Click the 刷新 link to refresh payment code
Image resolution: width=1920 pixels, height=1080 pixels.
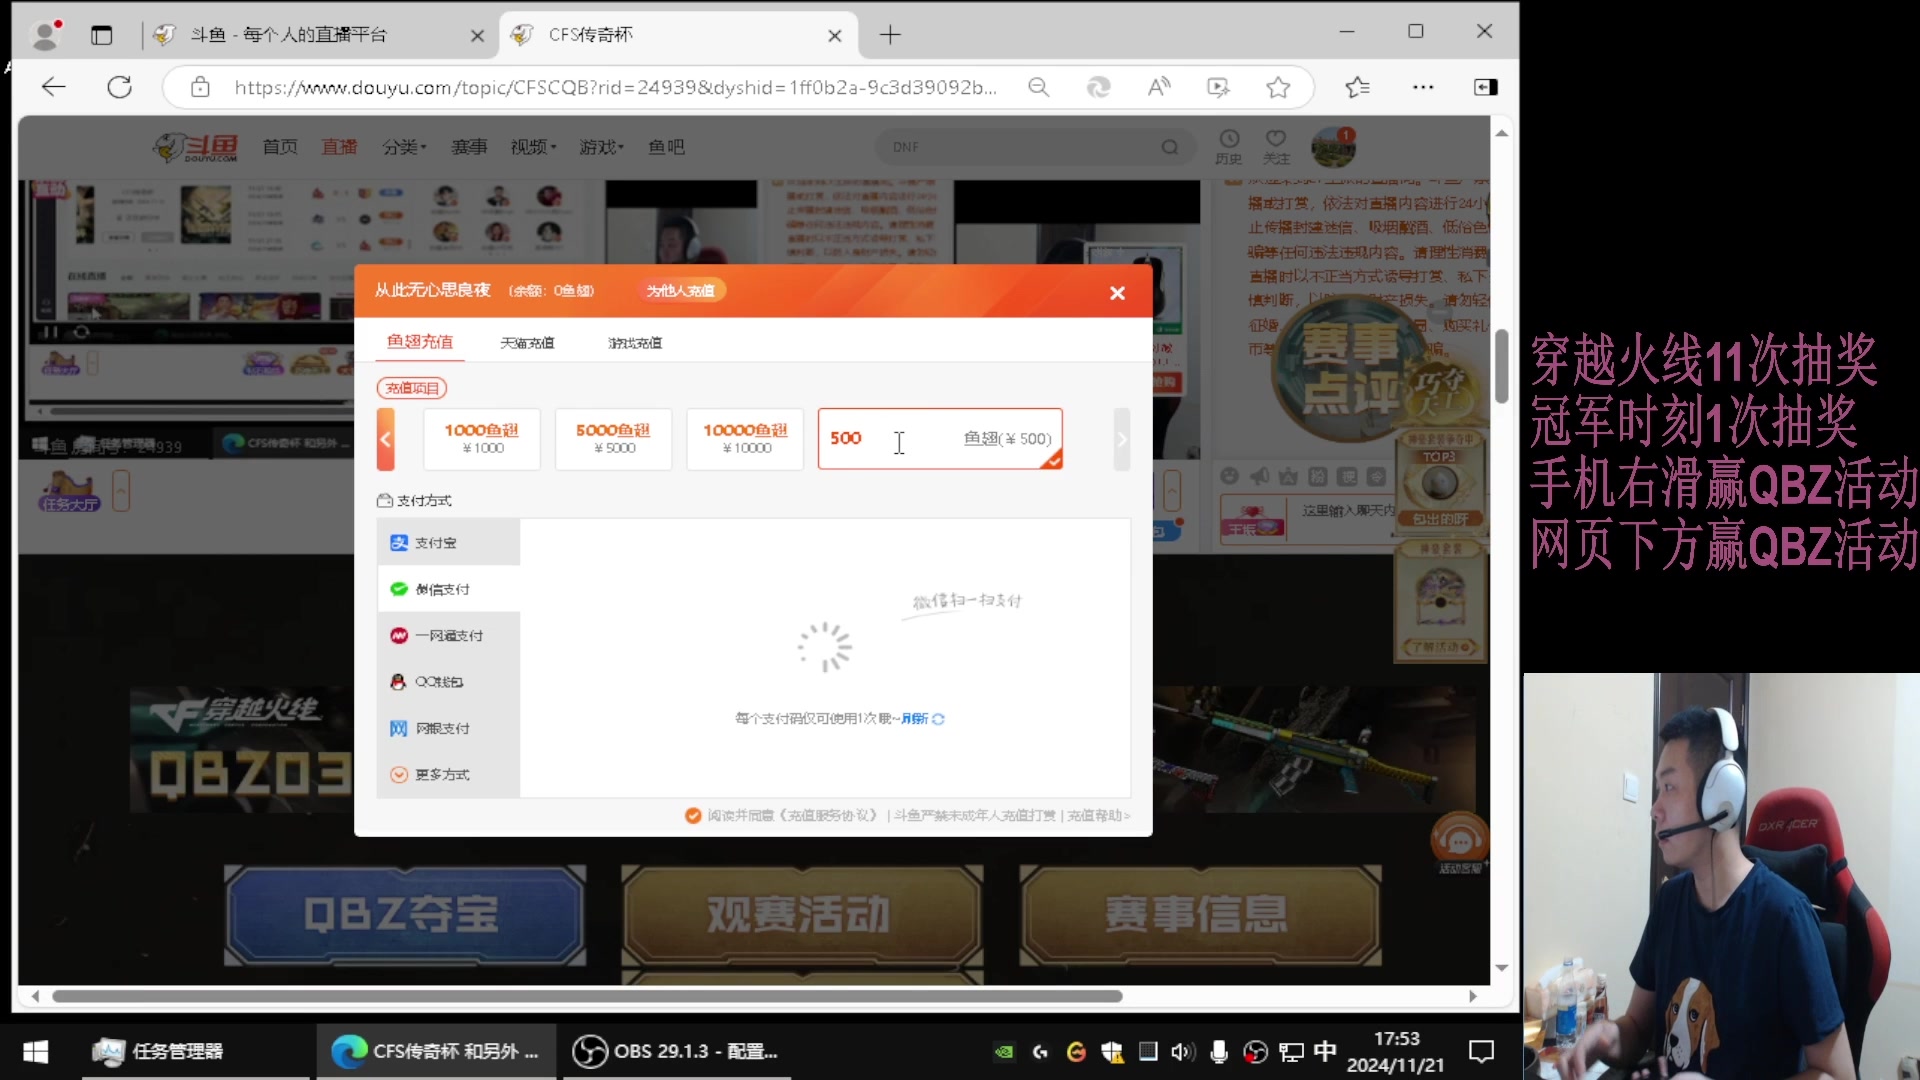922,718
